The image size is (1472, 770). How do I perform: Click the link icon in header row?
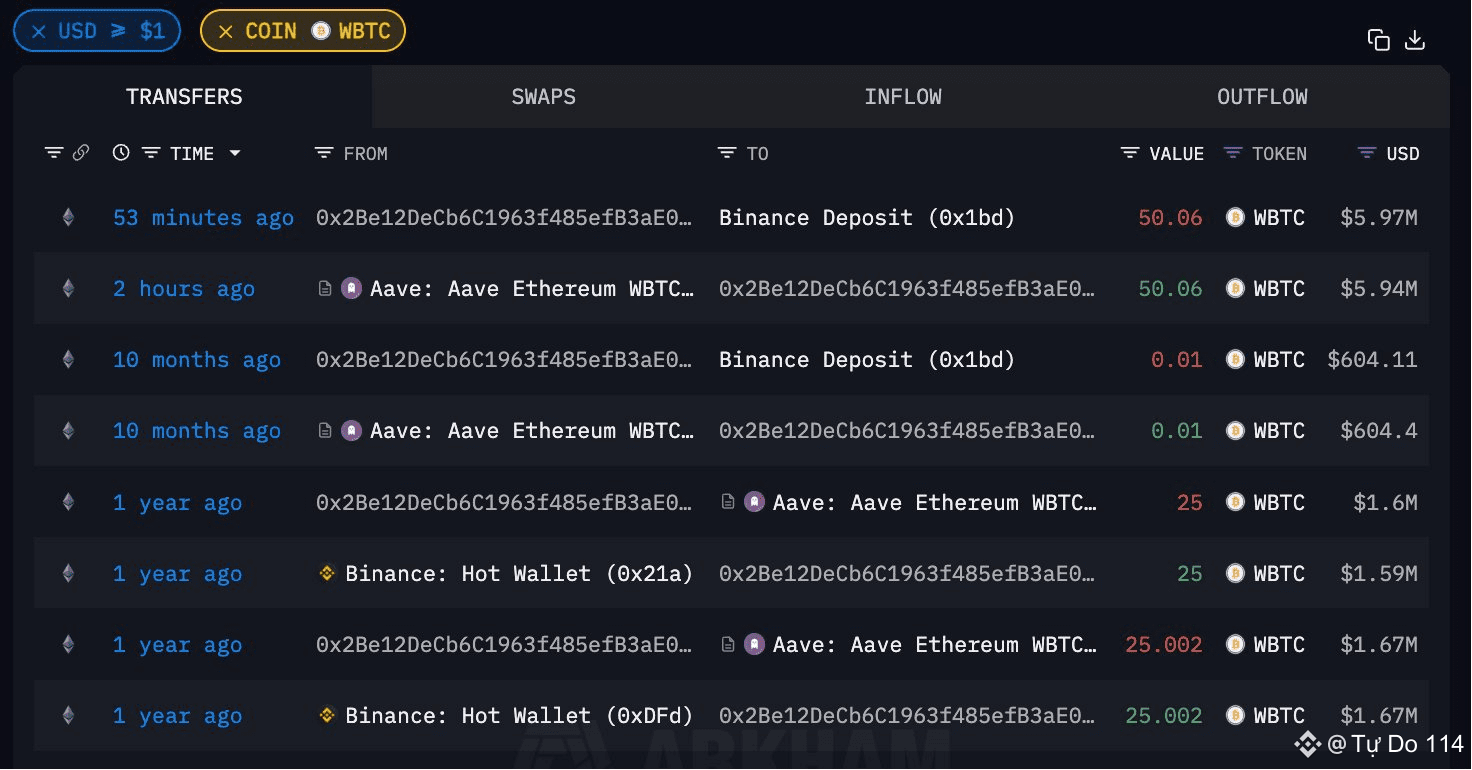coord(81,153)
